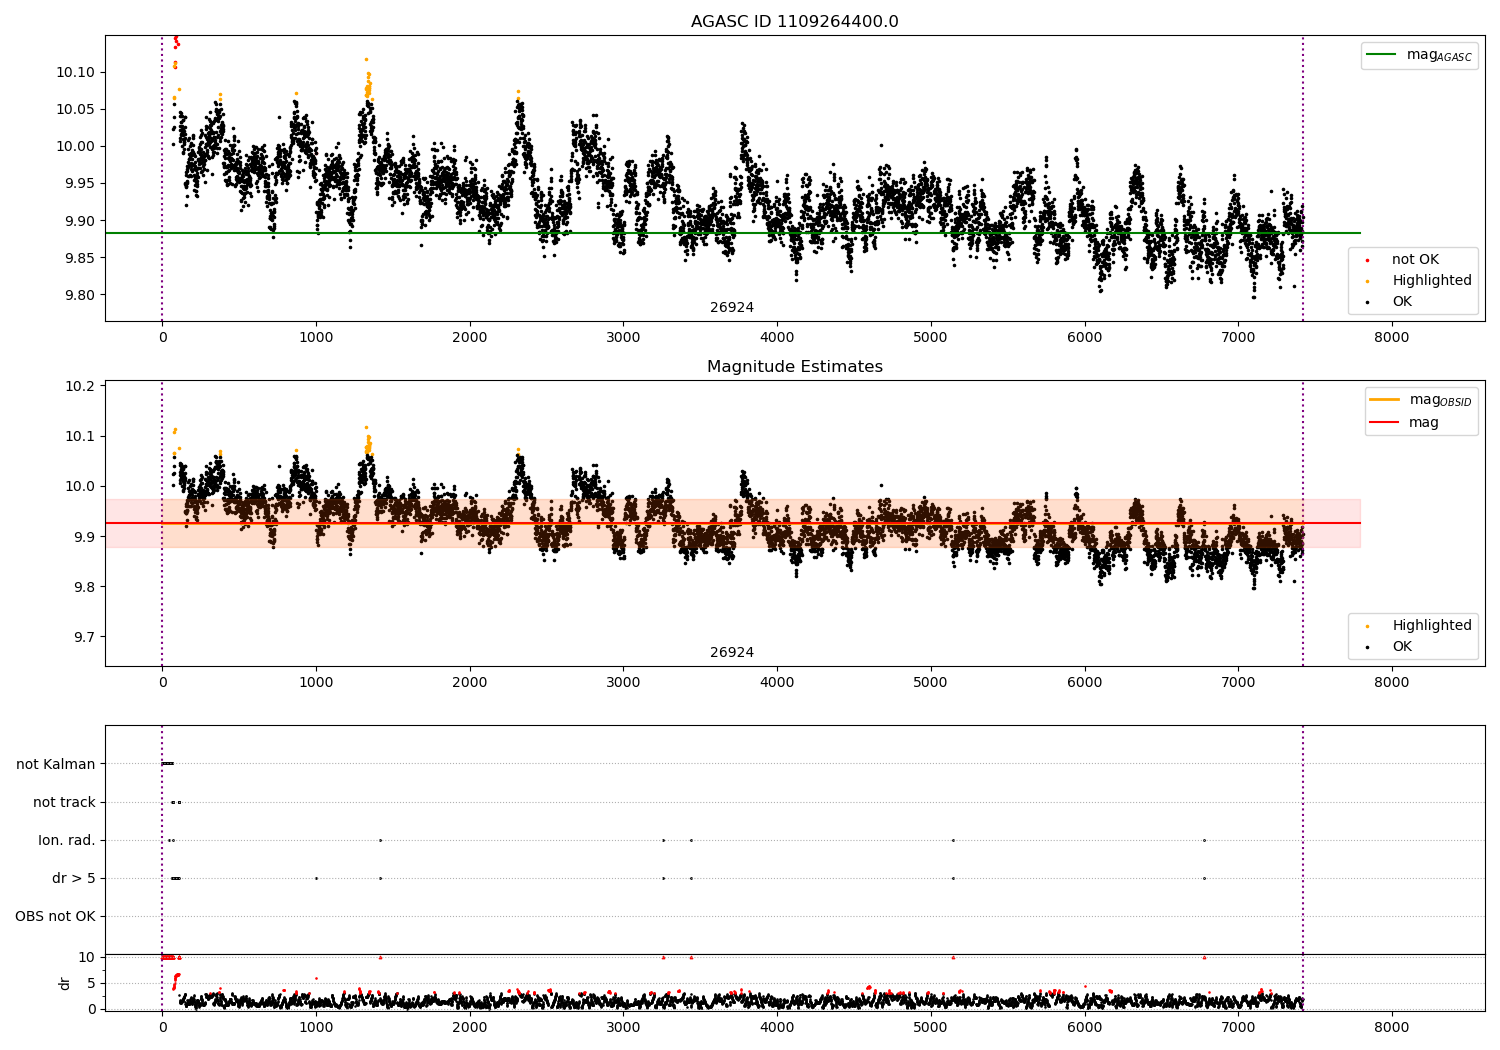
Task: Click the 'dr' y-axis label
Action: [x=65, y=983]
